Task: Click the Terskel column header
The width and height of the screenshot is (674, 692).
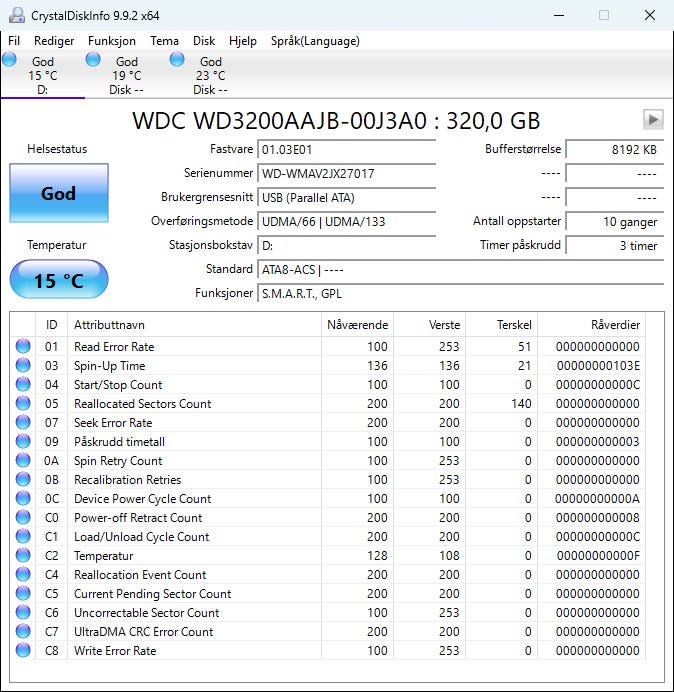Action: click(x=501, y=325)
